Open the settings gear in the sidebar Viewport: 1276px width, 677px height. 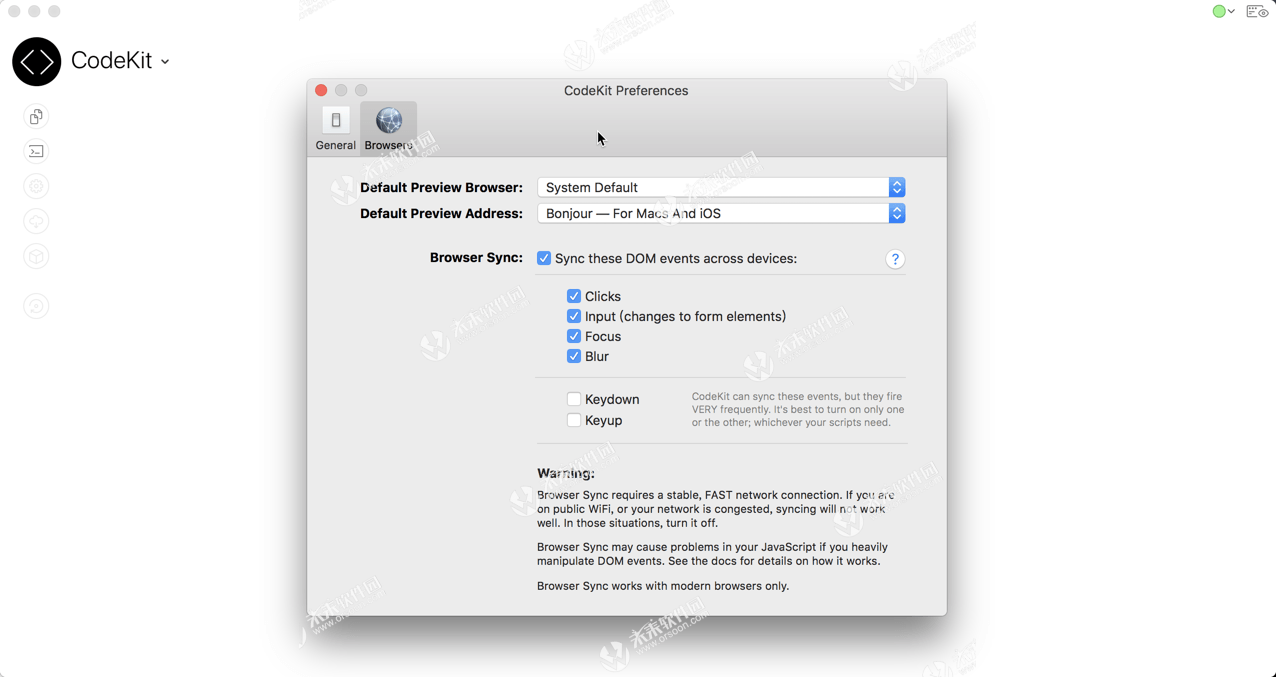[35, 186]
